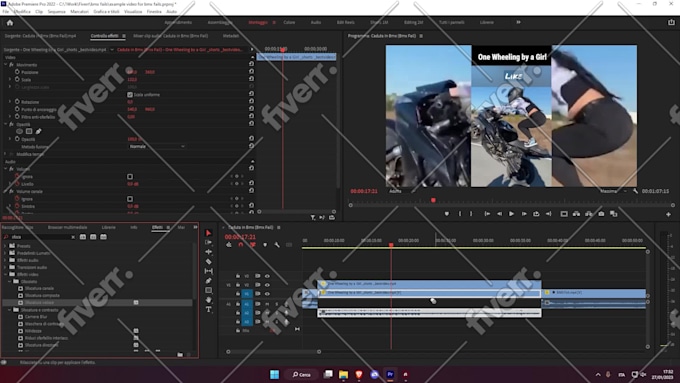Switch to the Audio workspace

tap(316, 22)
